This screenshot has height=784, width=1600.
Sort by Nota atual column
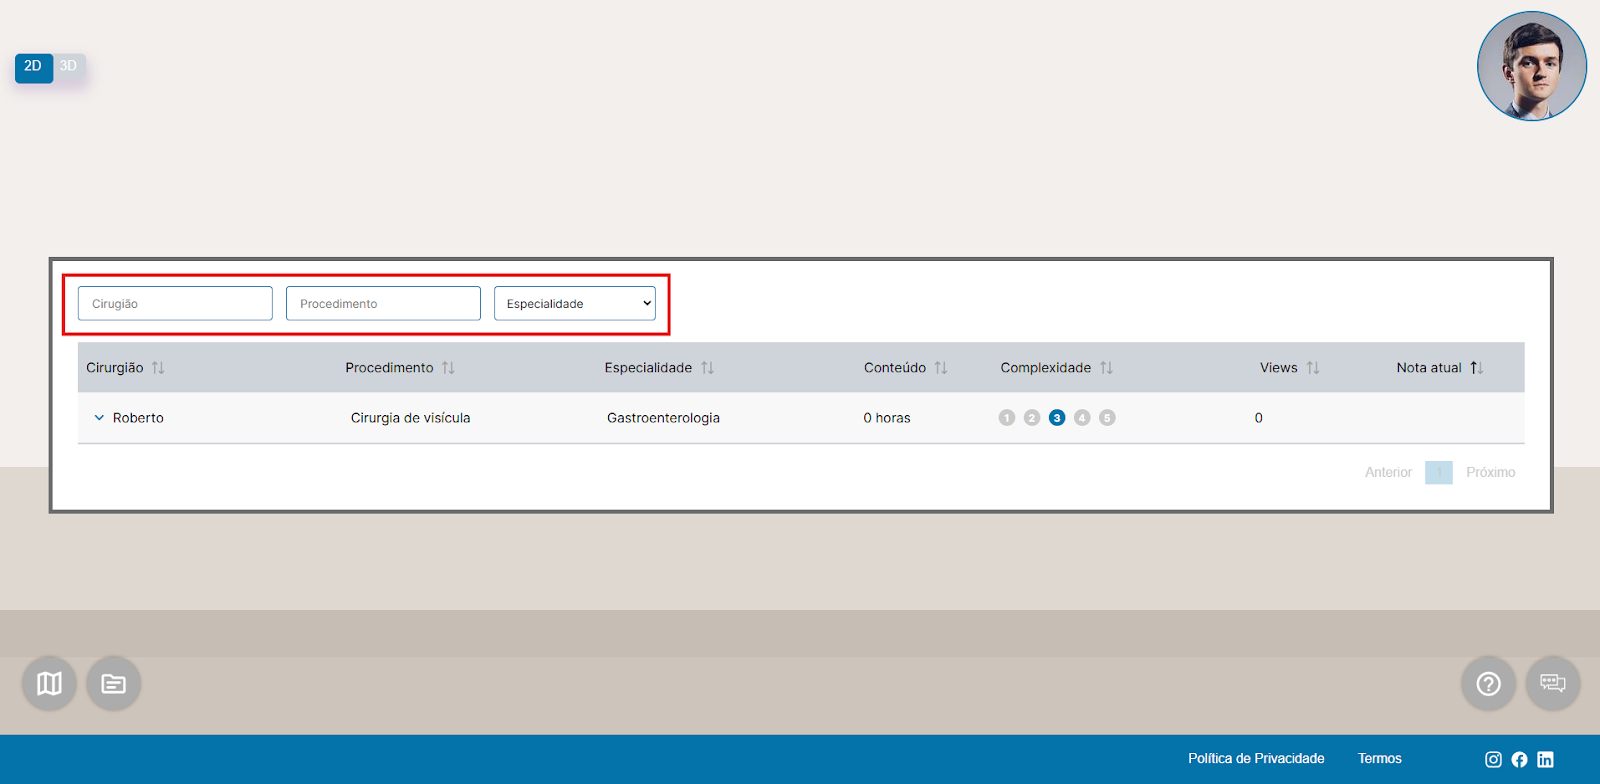pos(1476,368)
